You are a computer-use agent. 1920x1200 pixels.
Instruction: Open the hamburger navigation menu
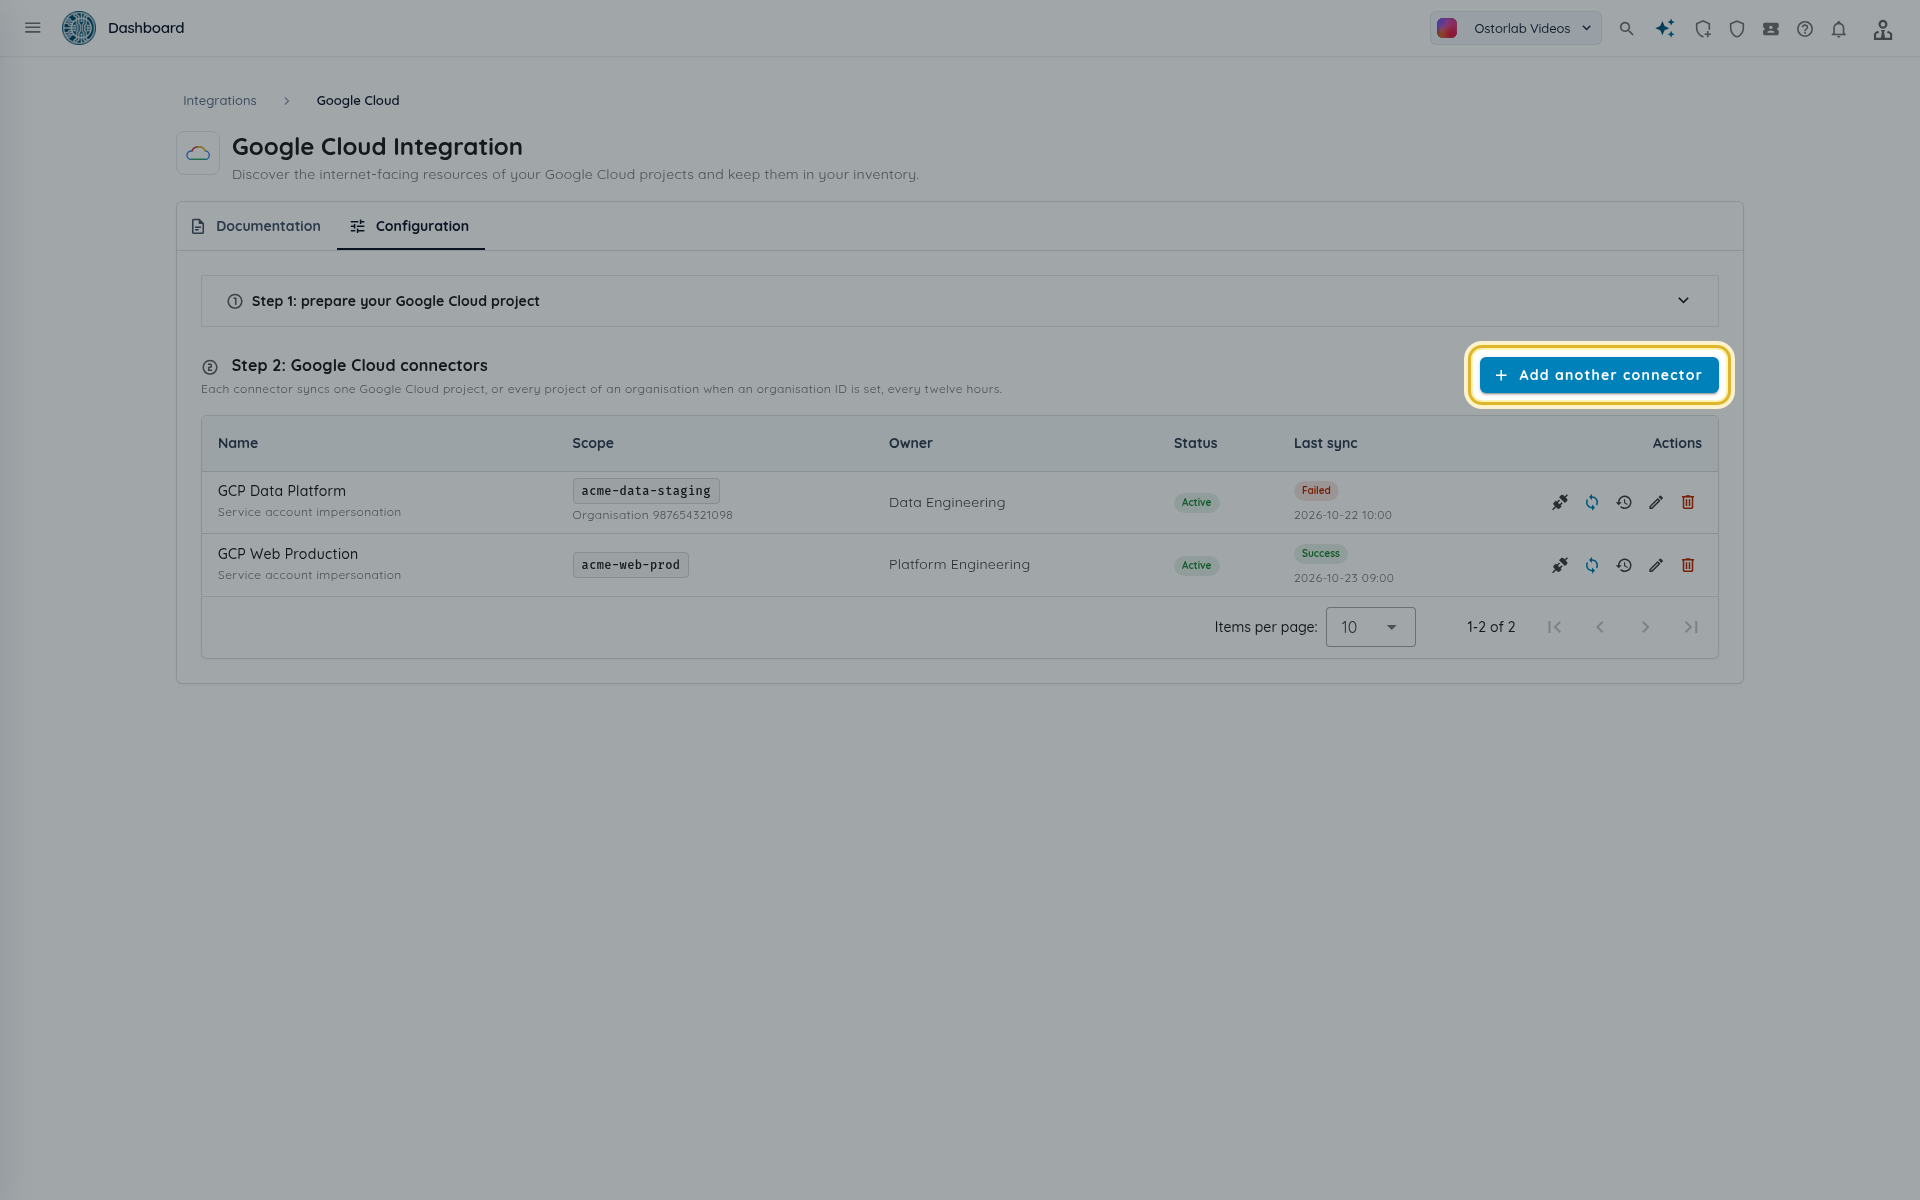[33, 28]
